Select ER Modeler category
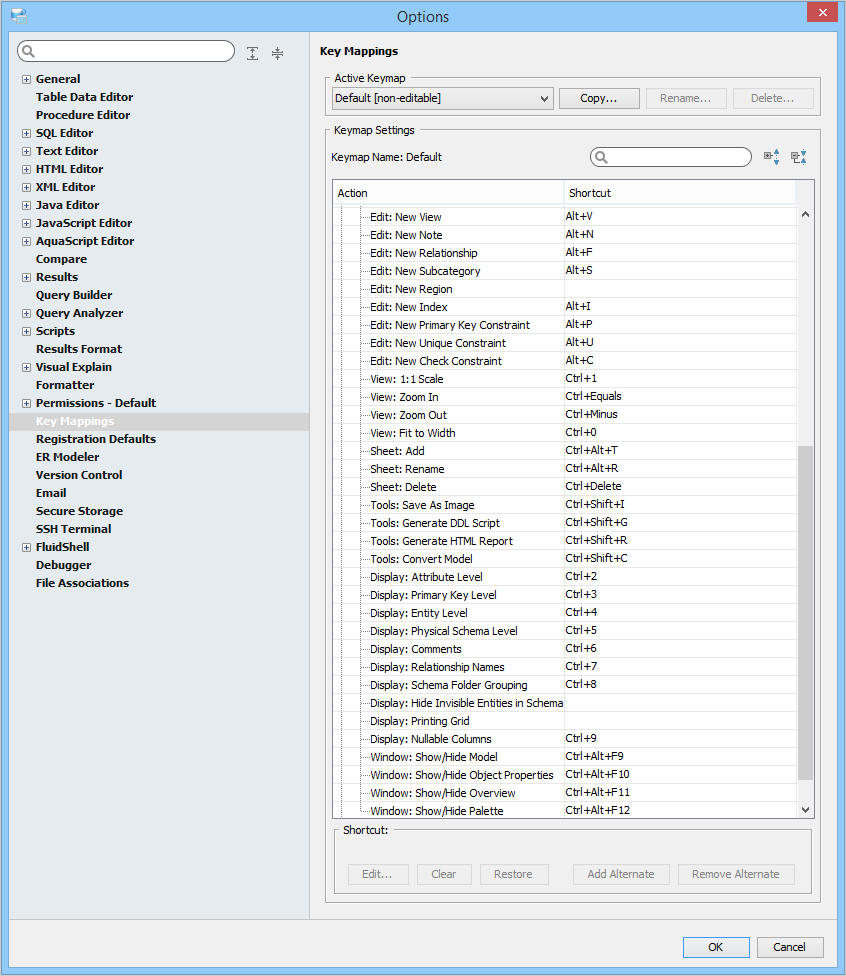 point(67,457)
